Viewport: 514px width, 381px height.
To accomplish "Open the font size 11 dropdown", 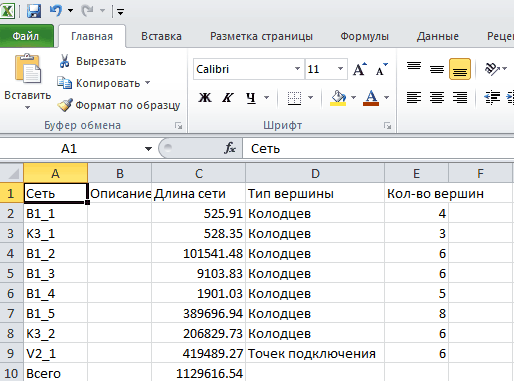I will click(340, 69).
